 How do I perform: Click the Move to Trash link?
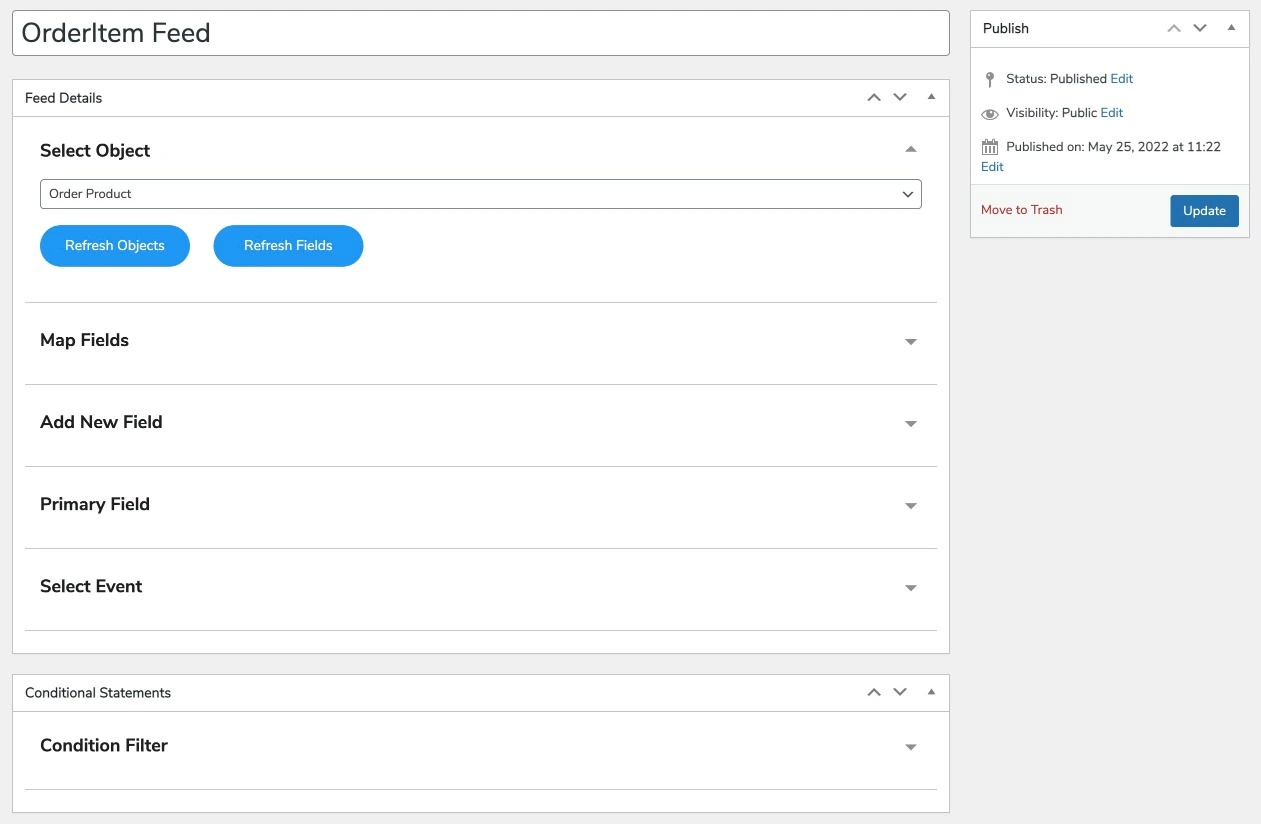(x=1021, y=210)
